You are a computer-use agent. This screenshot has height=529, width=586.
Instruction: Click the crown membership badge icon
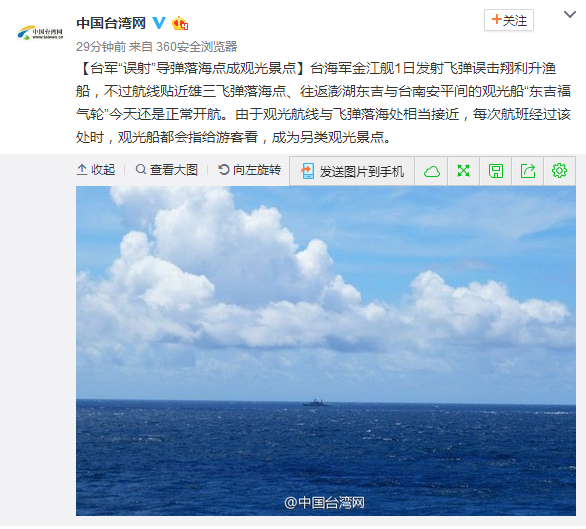pos(180,23)
